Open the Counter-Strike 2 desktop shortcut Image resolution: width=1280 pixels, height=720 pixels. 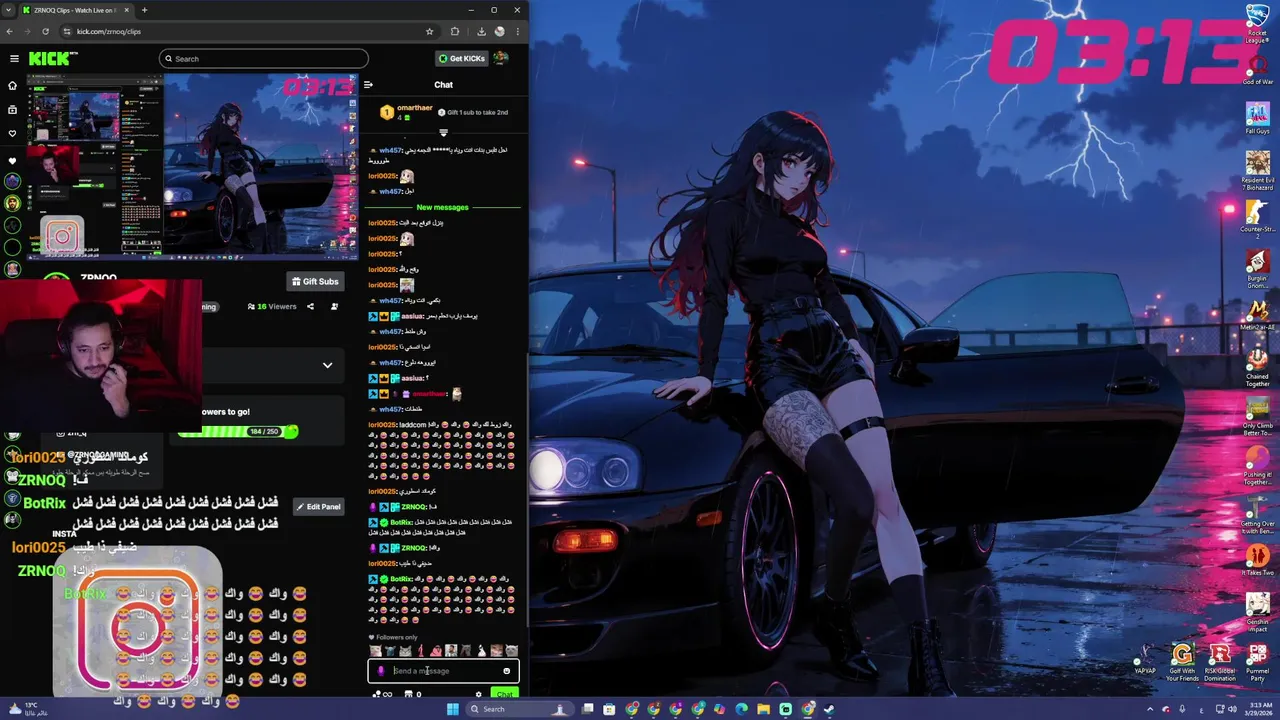[x=1257, y=219]
